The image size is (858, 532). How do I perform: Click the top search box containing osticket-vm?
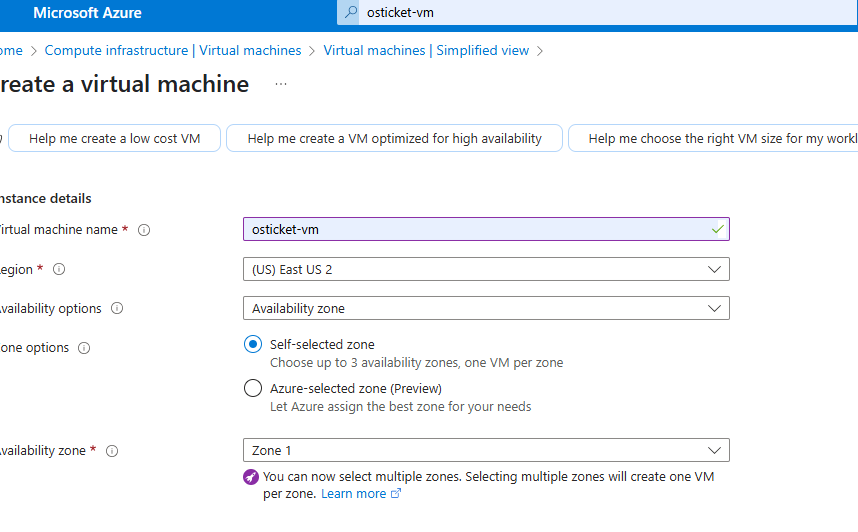pyautogui.click(x=596, y=12)
